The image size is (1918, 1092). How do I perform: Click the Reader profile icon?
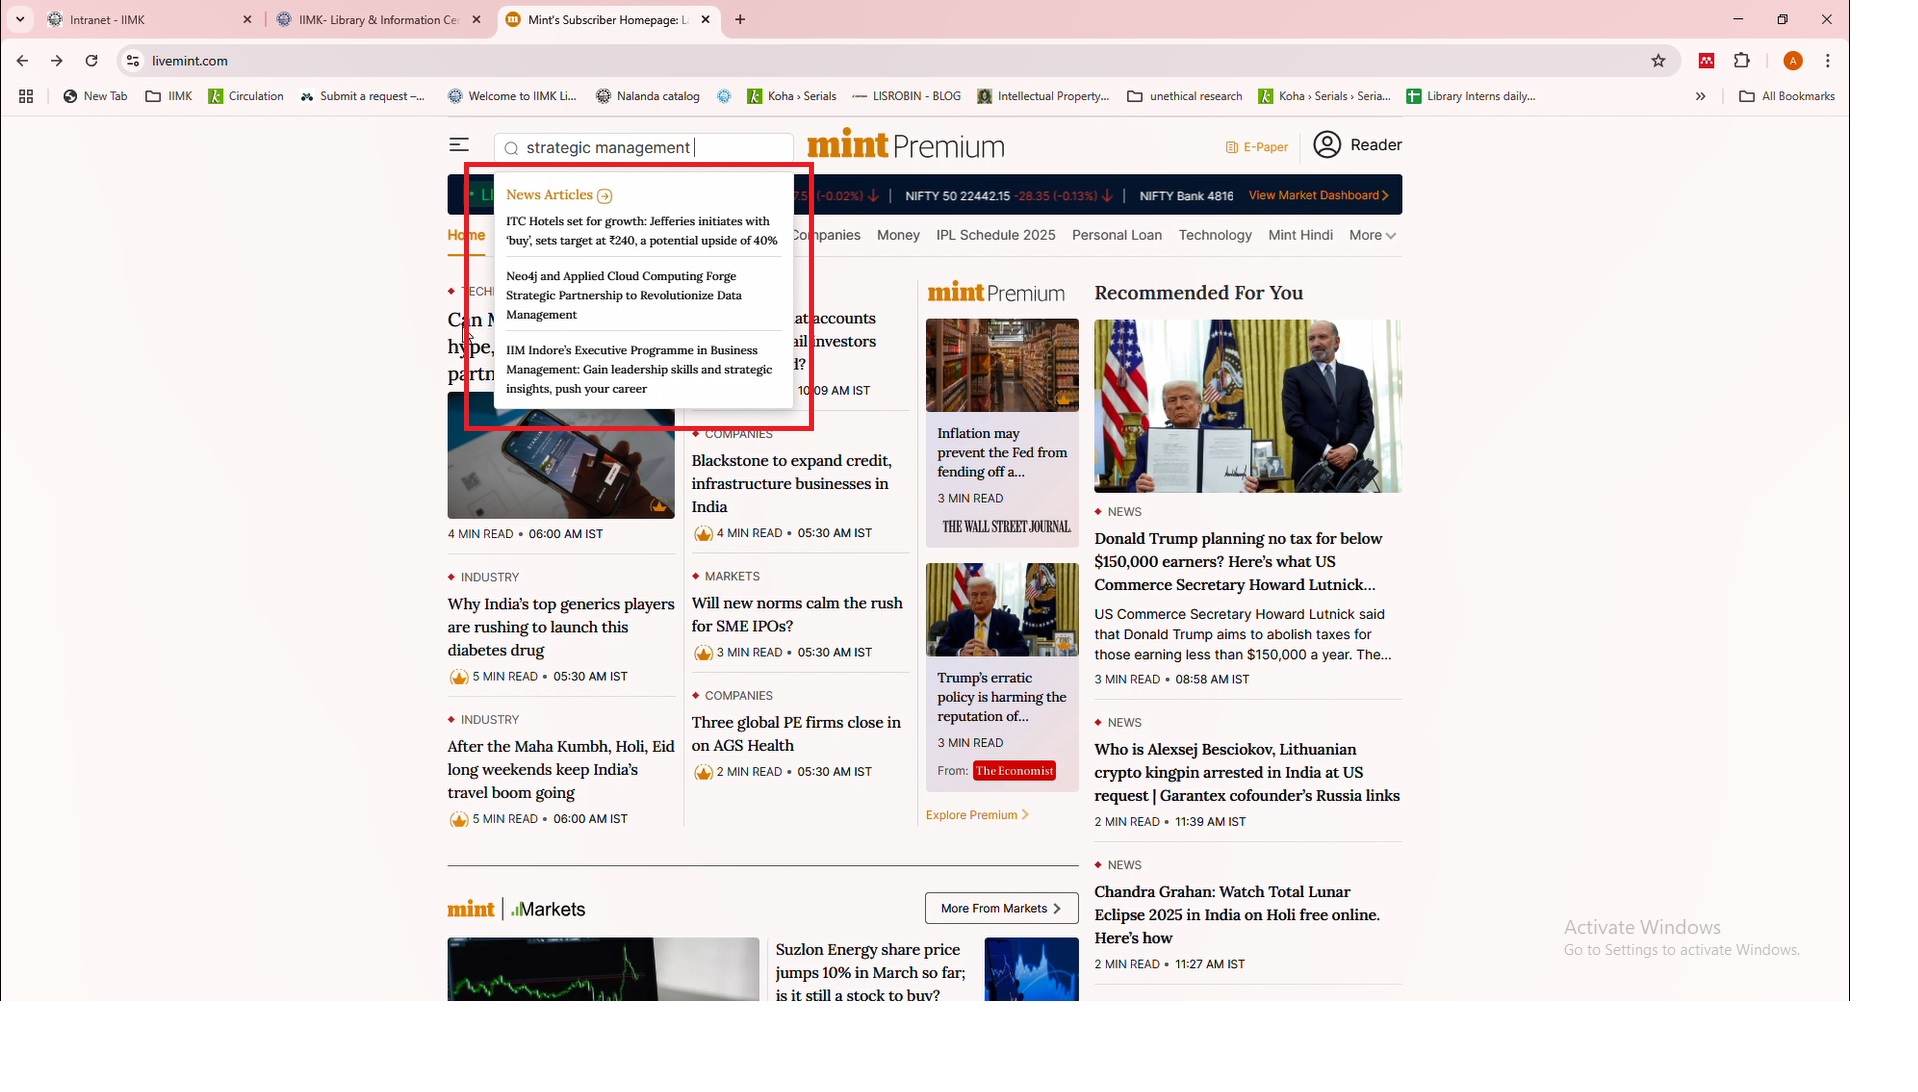(1327, 145)
